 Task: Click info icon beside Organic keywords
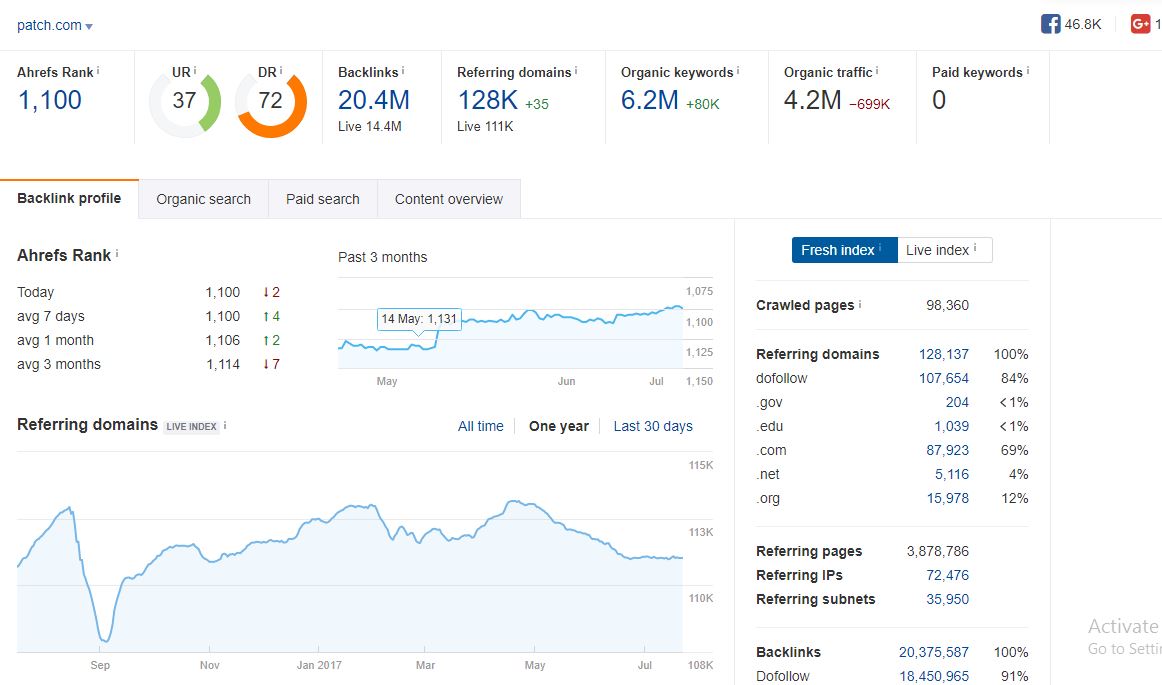[x=738, y=71]
